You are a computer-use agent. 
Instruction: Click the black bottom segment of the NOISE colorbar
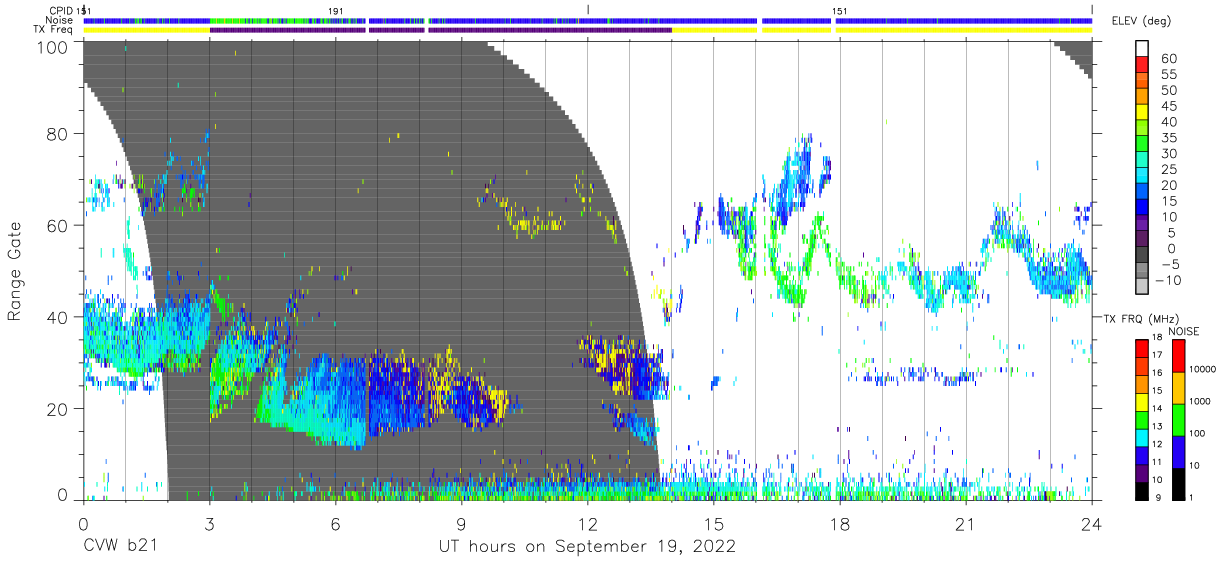point(1178,482)
